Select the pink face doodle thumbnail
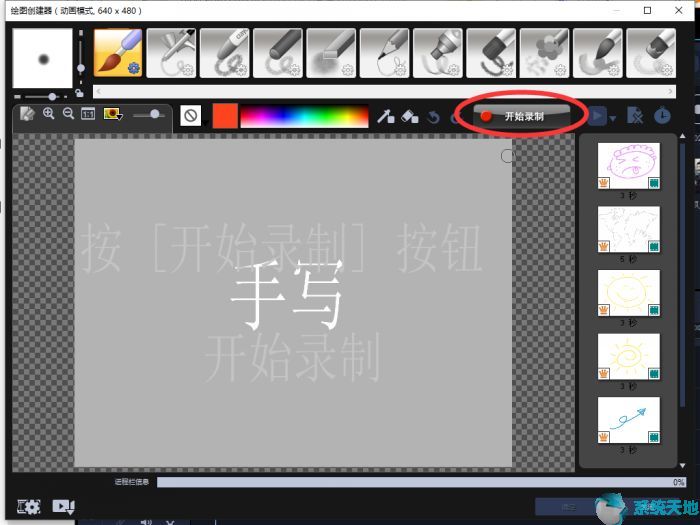 pos(629,166)
